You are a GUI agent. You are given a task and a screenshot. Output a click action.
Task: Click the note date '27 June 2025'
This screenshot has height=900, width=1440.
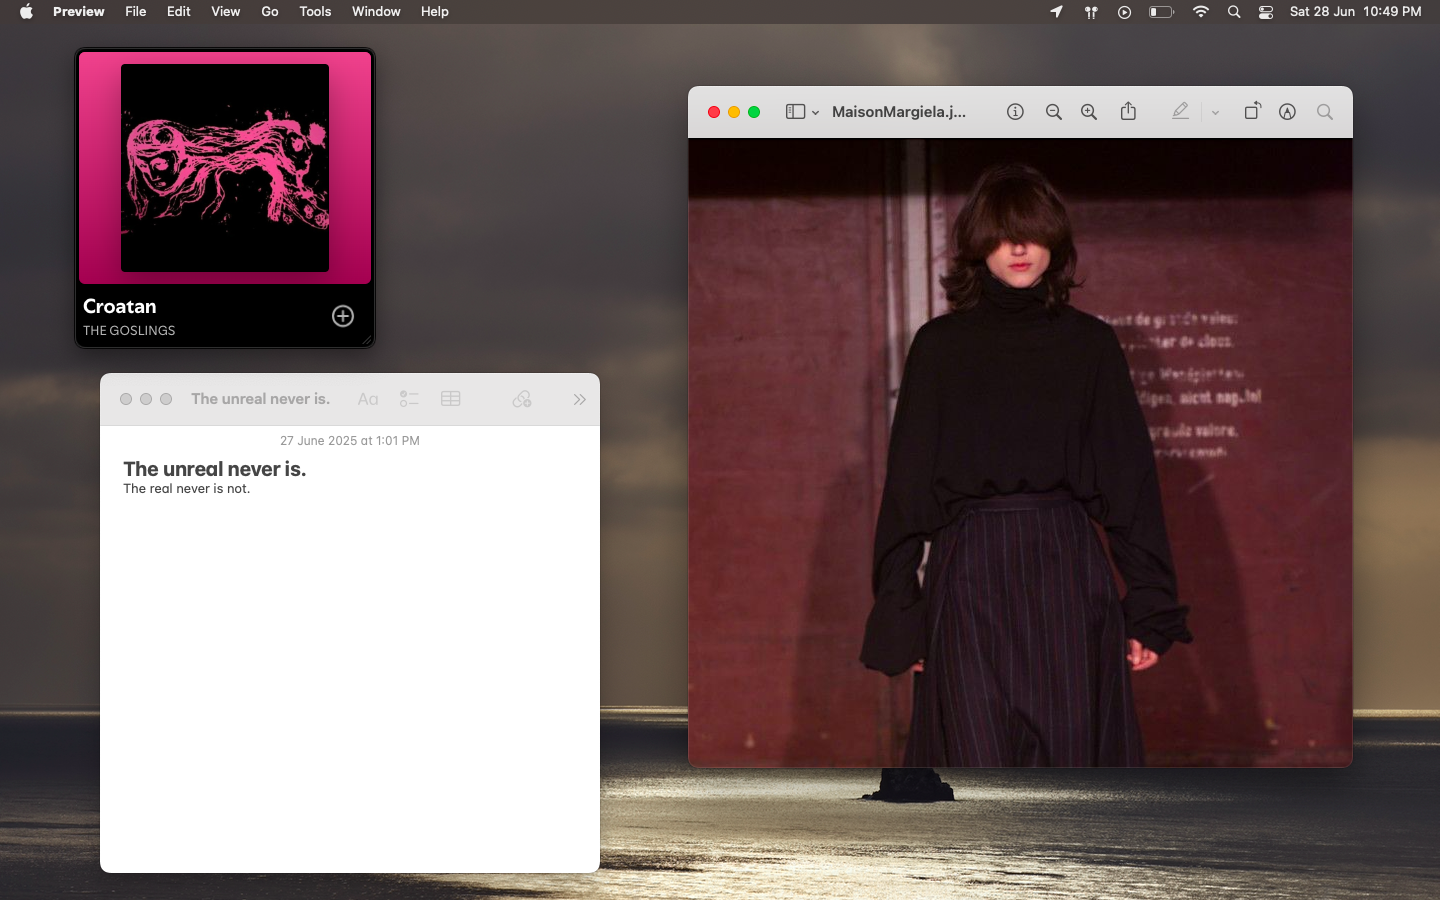350,441
